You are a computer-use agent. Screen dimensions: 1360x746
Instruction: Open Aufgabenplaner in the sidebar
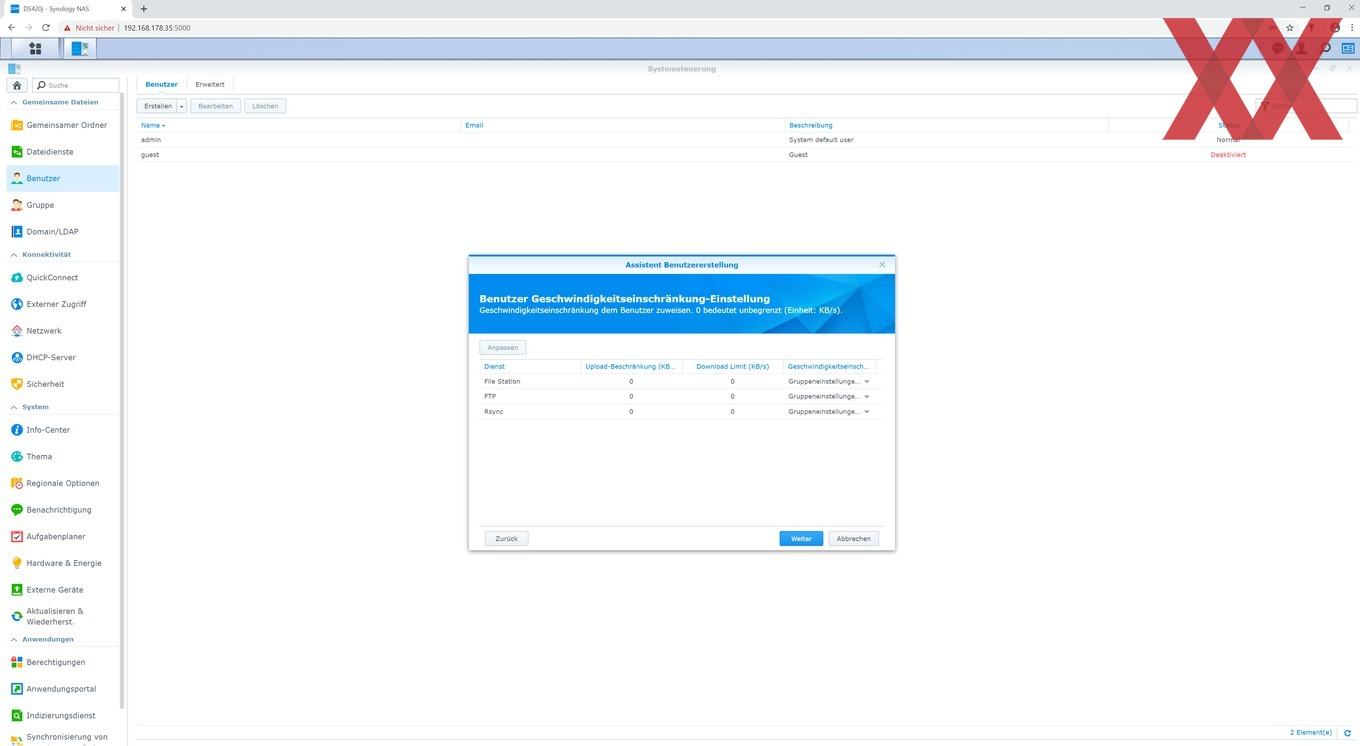pos(62,537)
